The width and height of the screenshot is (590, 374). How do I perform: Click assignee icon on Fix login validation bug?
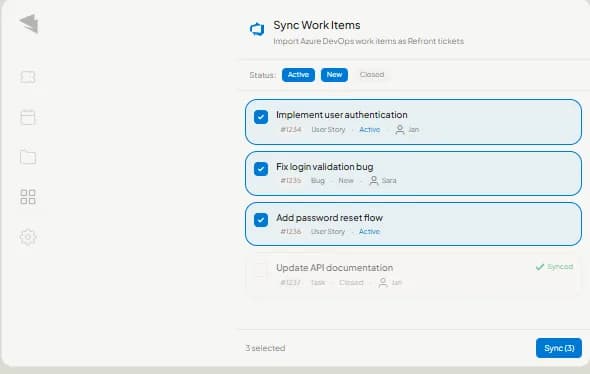pos(374,181)
